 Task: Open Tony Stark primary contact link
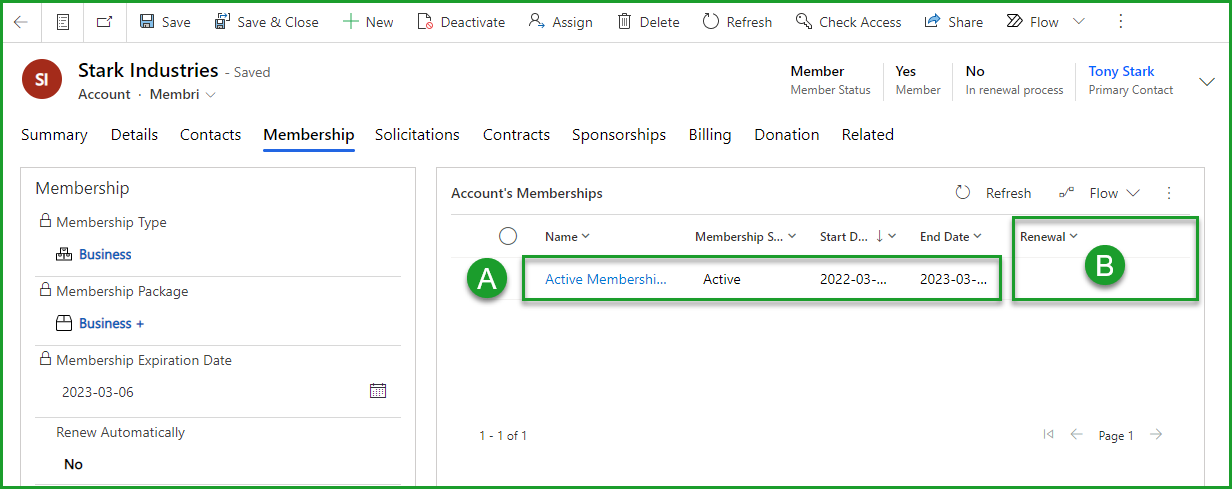(1121, 72)
